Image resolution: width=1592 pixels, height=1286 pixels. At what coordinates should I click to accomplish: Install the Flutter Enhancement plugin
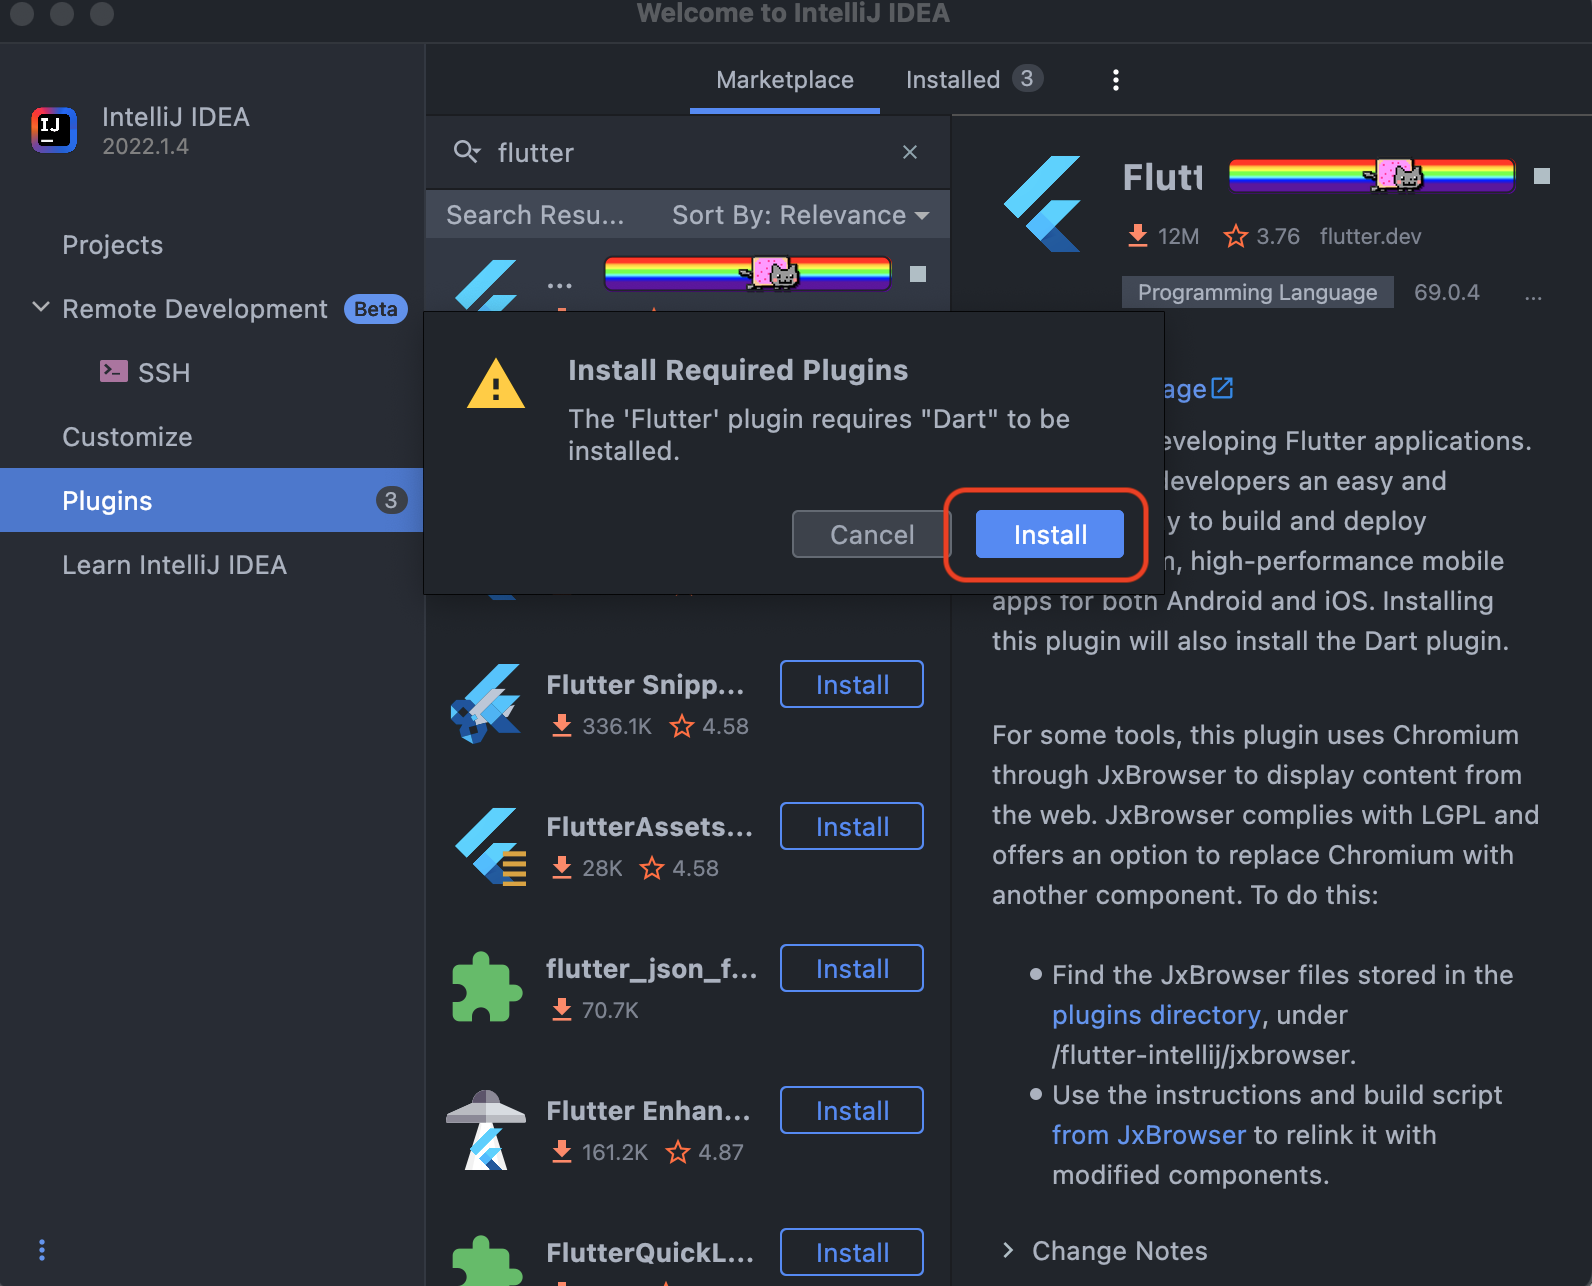click(x=852, y=1110)
